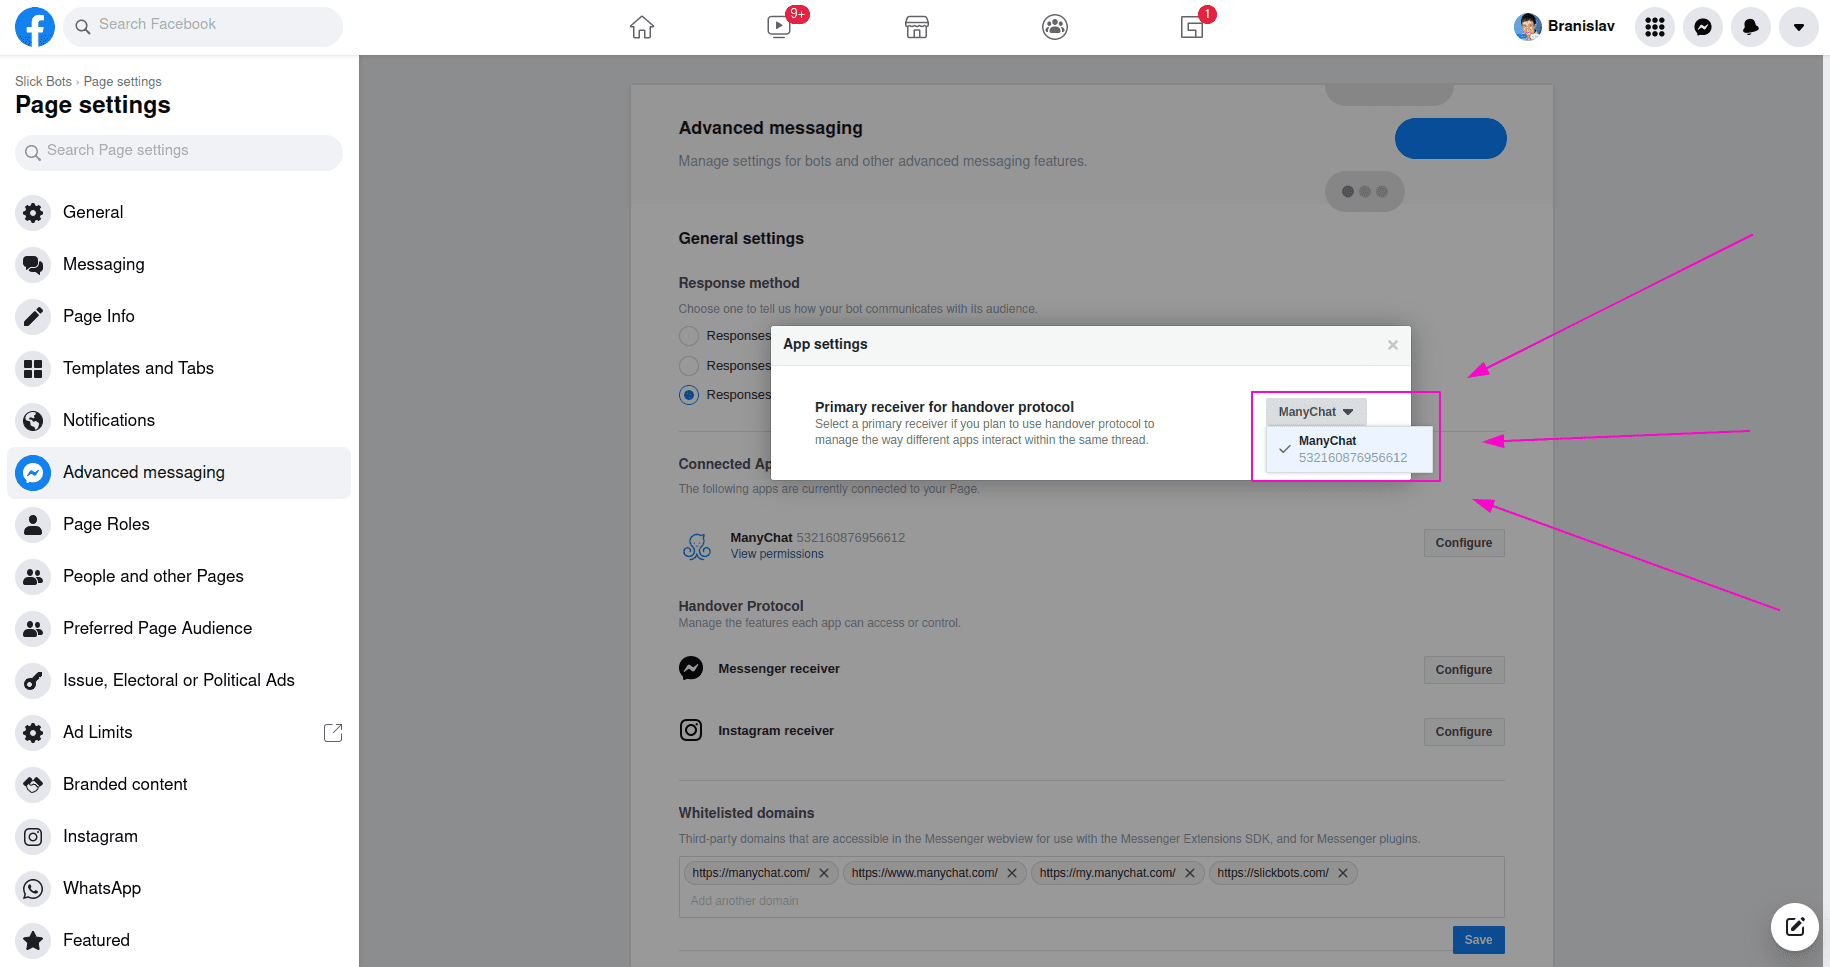Open People and other Pages
Screen dimensions: 1830x967
pos(179,576)
